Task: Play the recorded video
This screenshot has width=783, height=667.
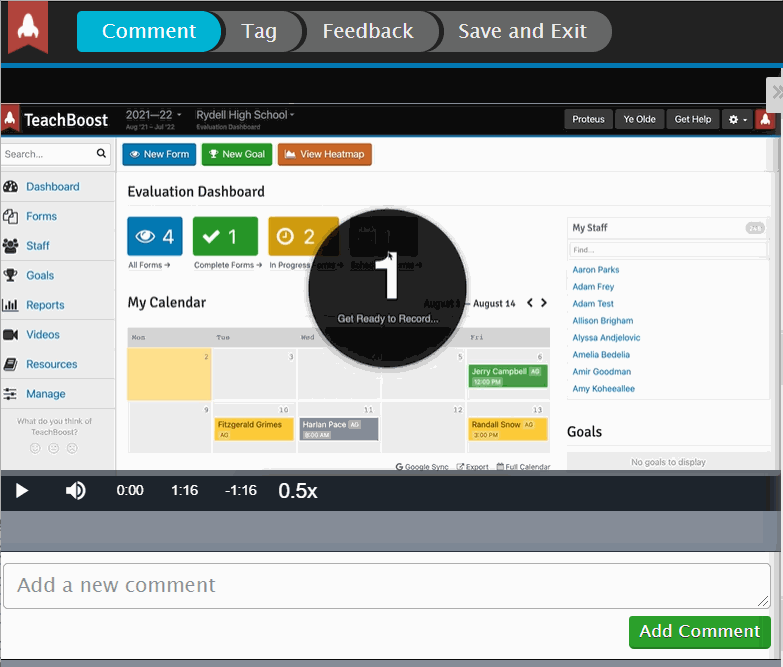Action: click(21, 491)
